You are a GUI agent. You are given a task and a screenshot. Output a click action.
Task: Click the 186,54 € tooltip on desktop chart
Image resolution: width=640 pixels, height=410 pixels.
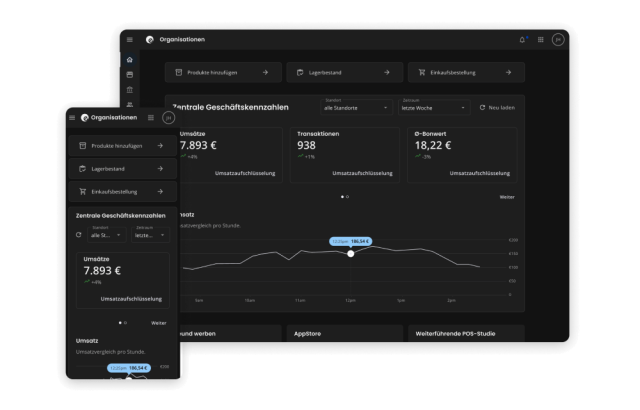click(x=351, y=242)
